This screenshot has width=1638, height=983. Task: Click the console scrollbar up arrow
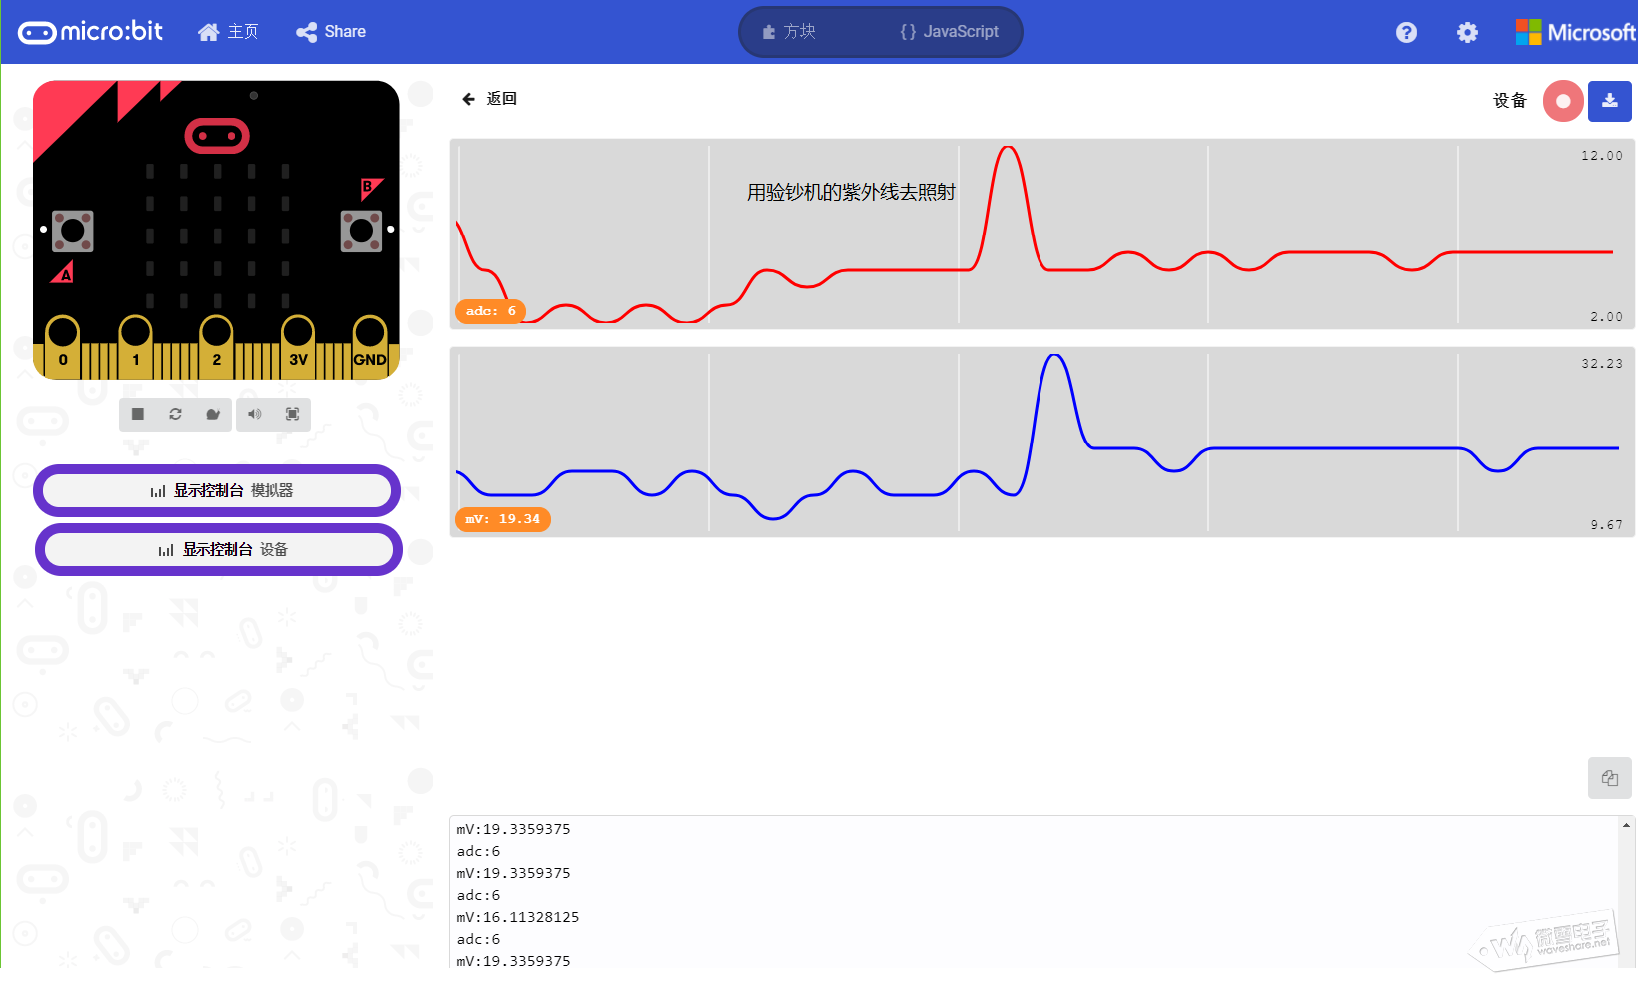1627,825
